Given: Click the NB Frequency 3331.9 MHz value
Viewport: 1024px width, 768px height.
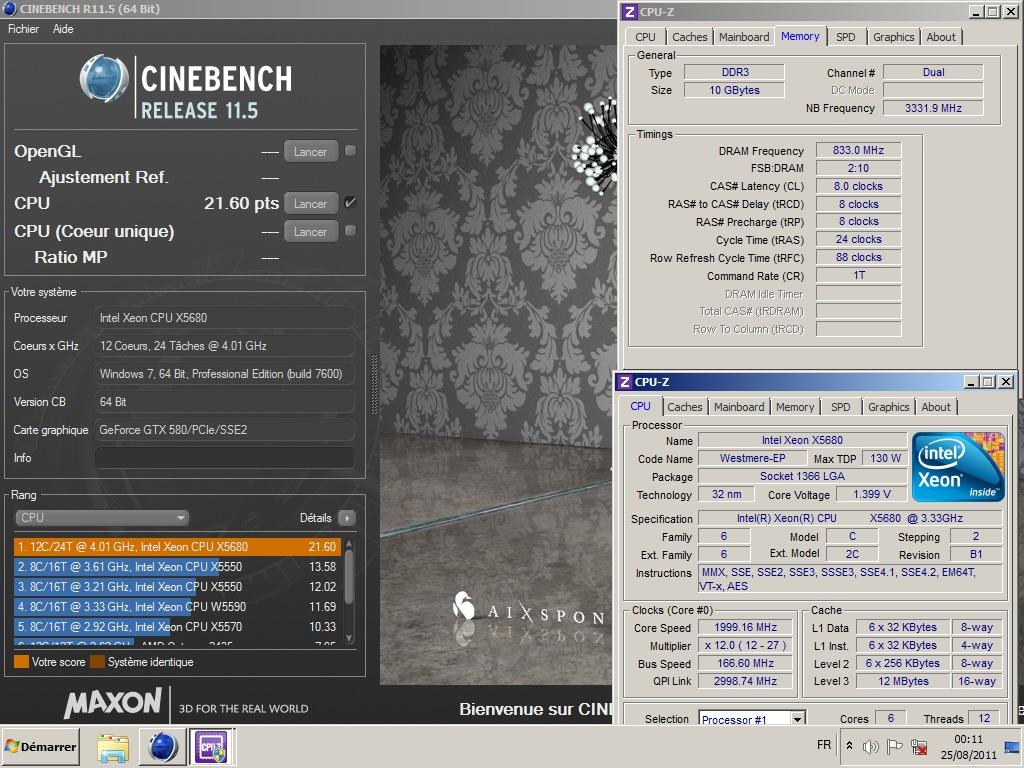Looking at the screenshot, I should (x=933, y=108).
